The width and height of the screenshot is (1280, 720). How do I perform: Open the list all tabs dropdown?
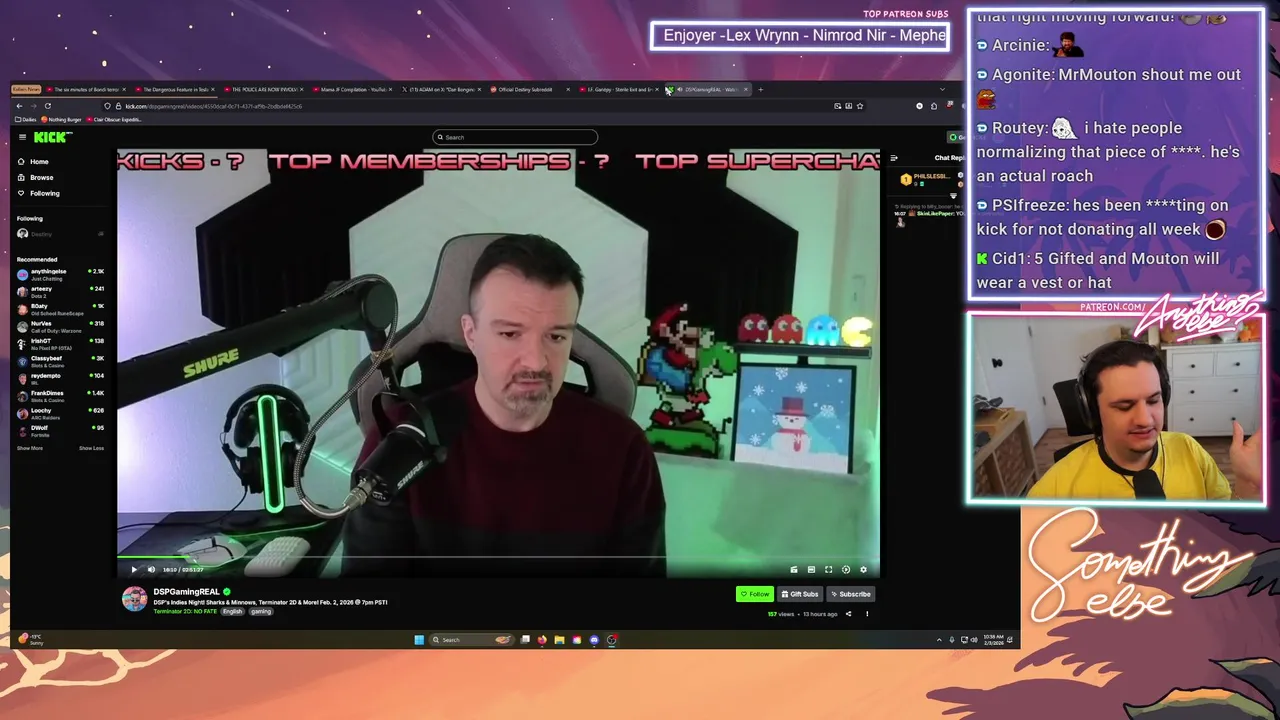[x=941, y=90]
